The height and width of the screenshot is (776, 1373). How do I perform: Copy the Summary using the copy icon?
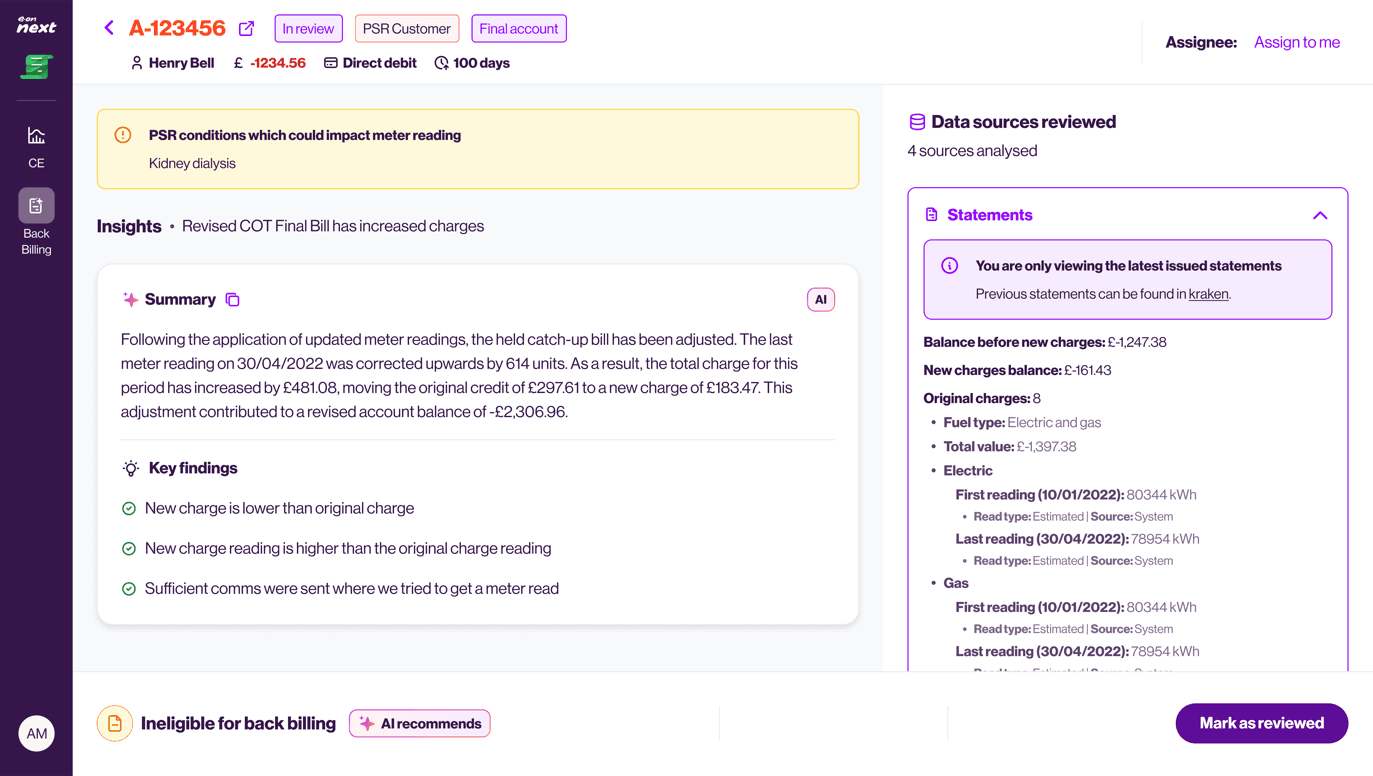coord(232,299)
